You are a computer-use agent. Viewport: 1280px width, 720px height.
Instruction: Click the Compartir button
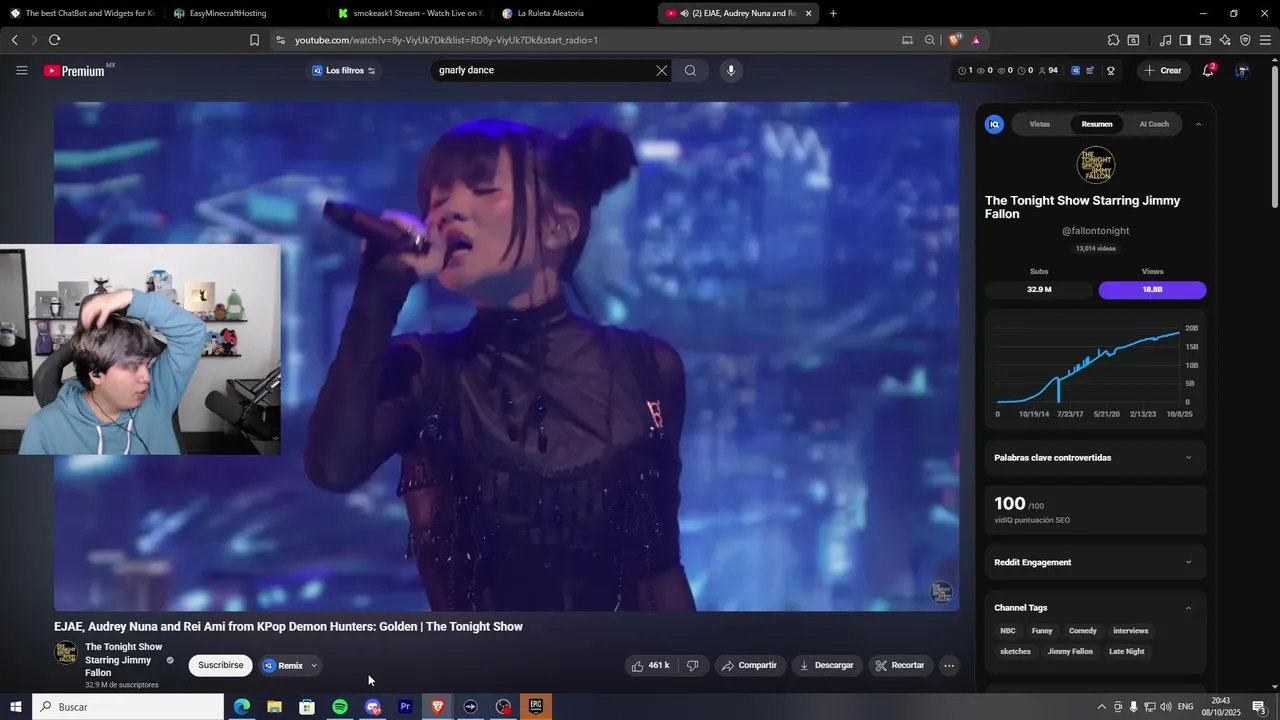[x=749, y=665]
